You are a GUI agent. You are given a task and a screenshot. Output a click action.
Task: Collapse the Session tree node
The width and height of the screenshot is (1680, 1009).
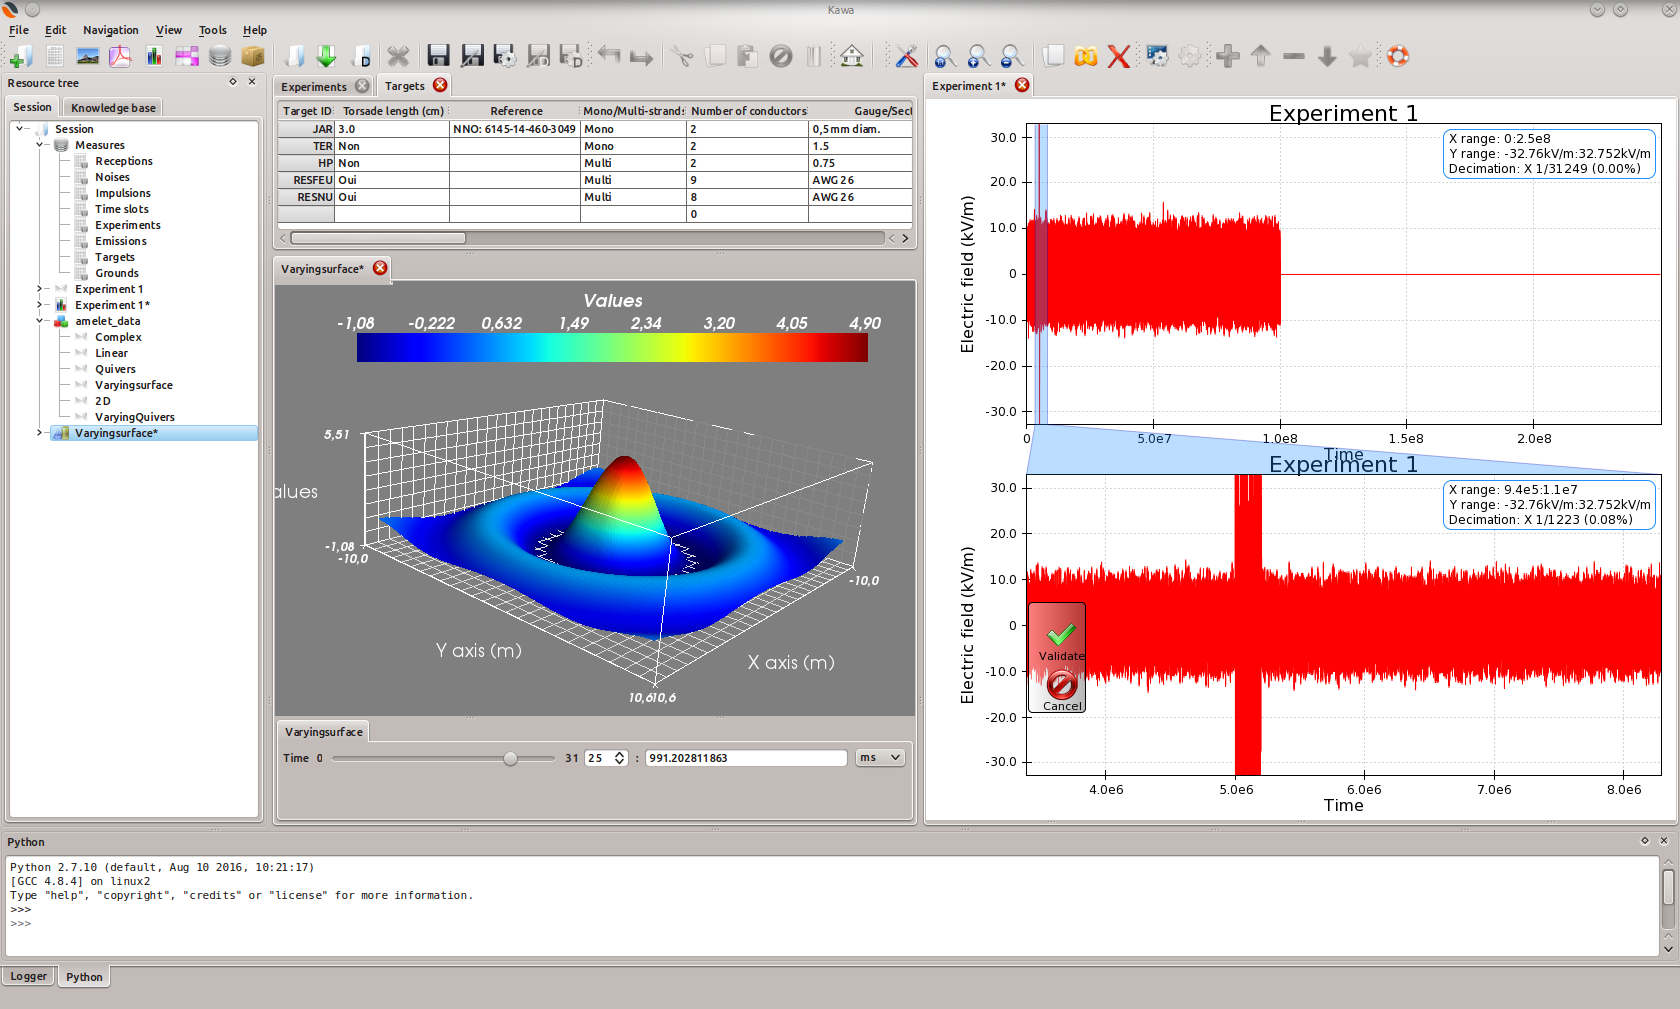(x=20, y=128)
